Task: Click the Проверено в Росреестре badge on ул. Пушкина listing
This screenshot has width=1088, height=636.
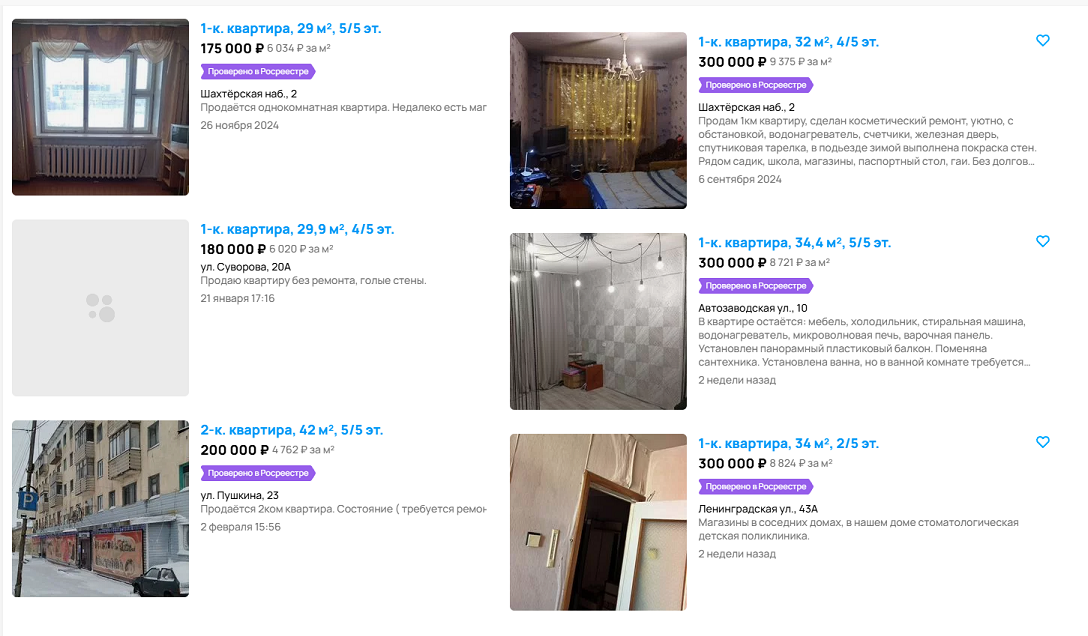Action: click(258, 473)
